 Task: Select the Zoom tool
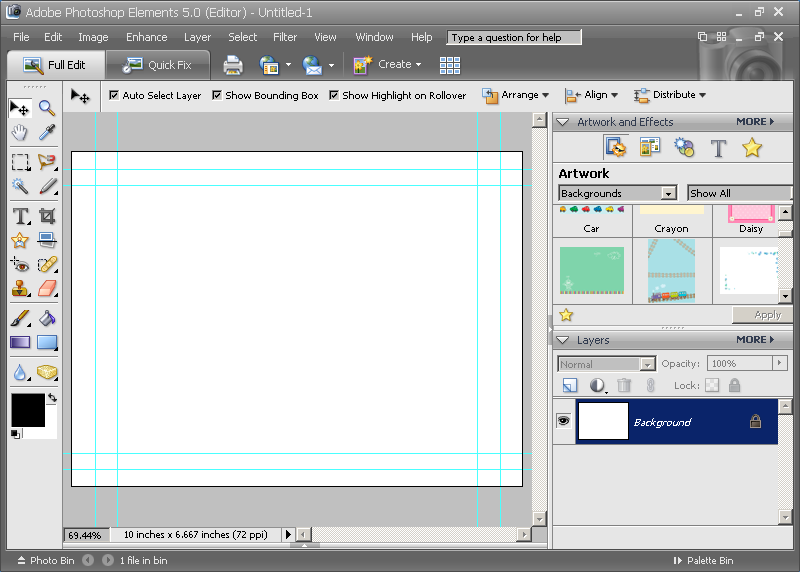pos(47,108)
